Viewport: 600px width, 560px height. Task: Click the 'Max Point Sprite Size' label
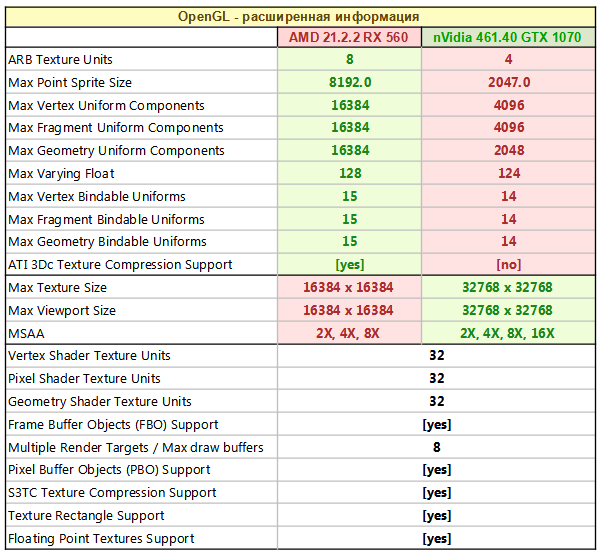[70, 83]
